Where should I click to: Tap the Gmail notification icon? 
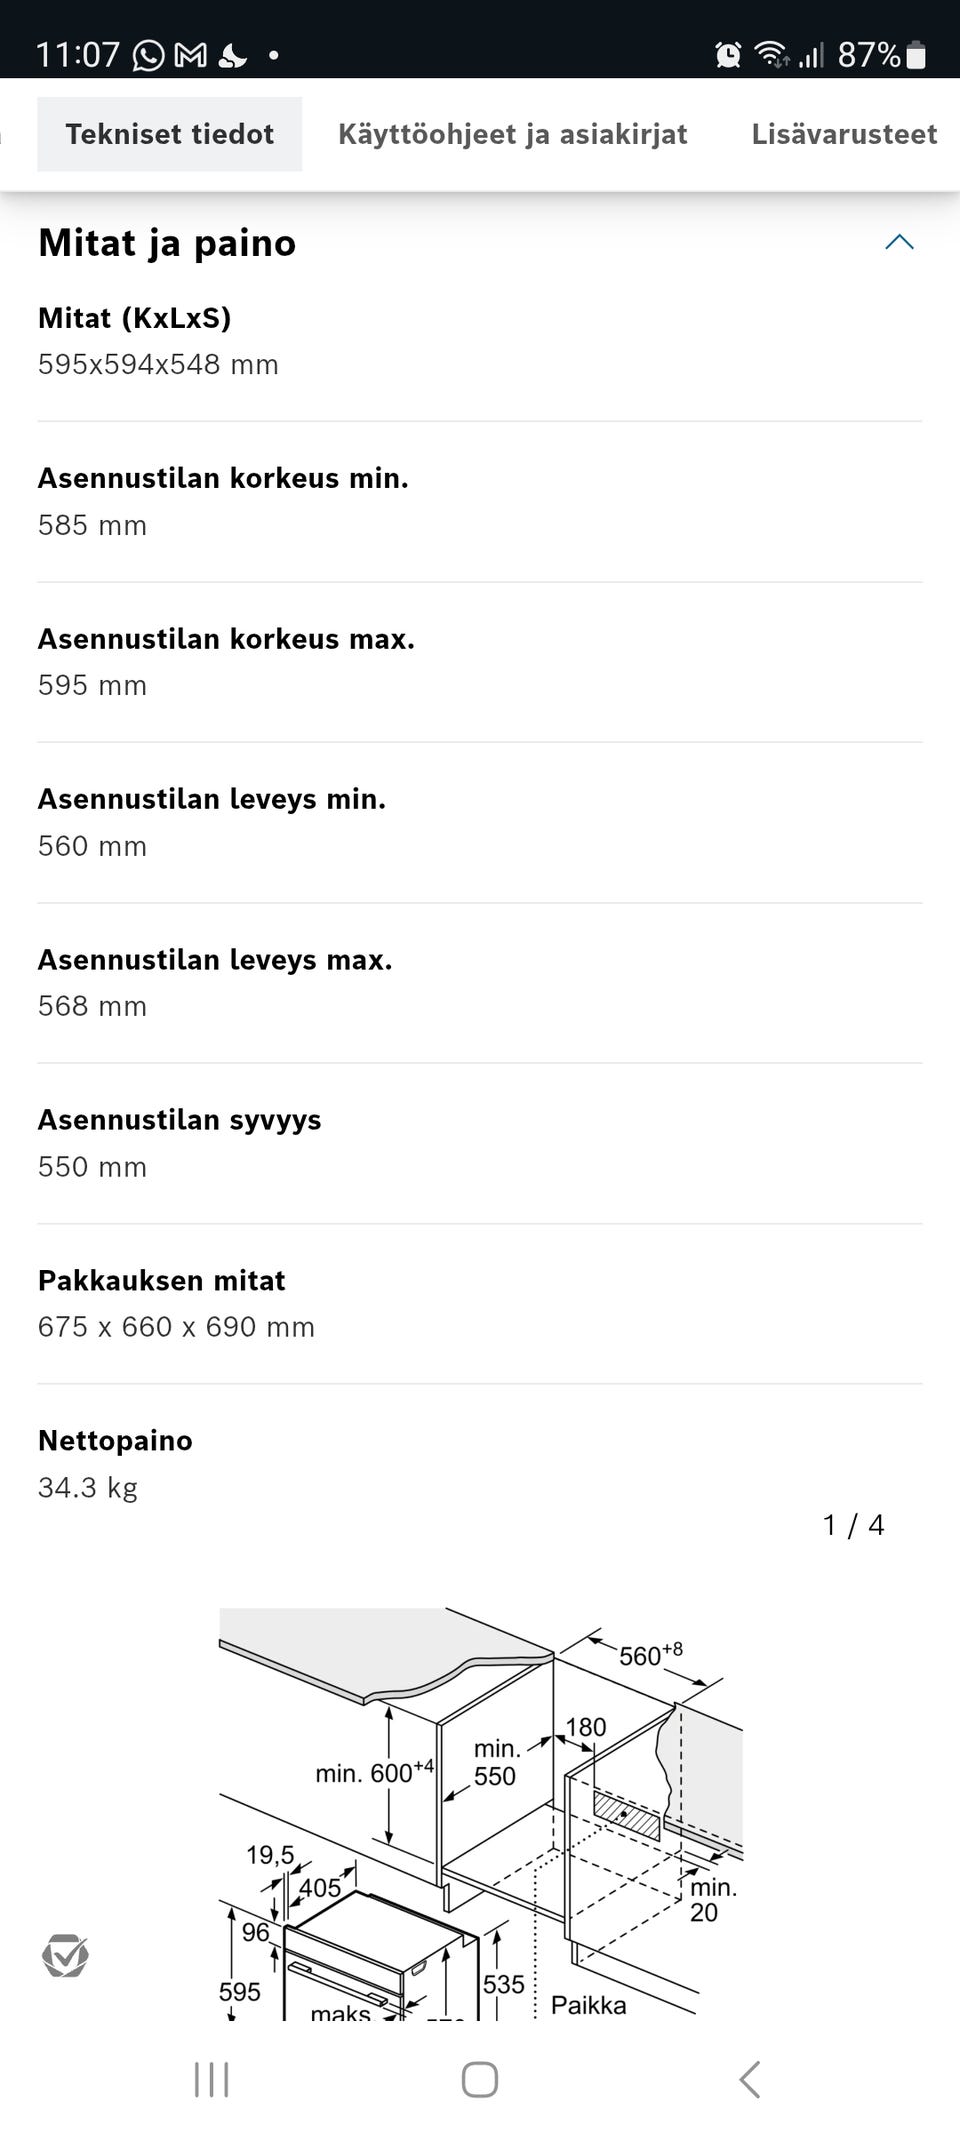point(190,55)
